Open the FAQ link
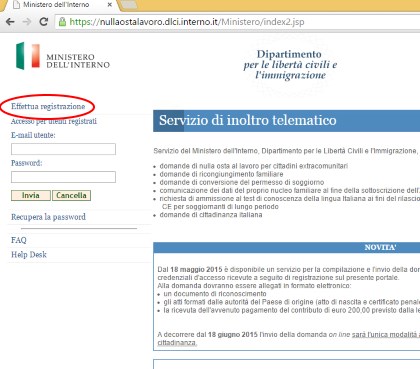 pyautogui.click(x=19, y=240)
